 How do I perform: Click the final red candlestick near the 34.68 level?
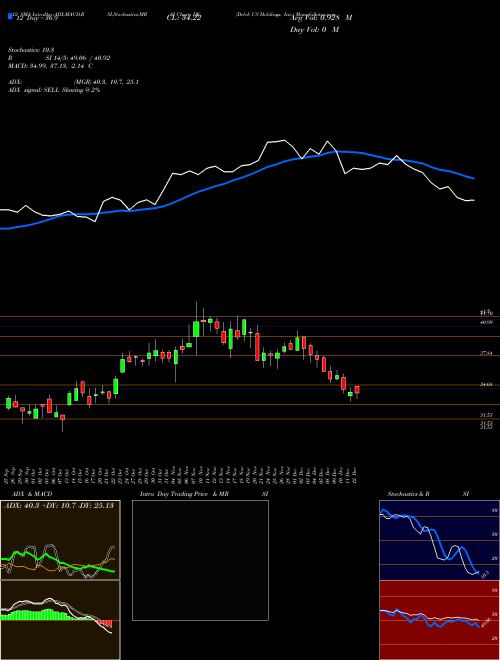tap(357, 390)
